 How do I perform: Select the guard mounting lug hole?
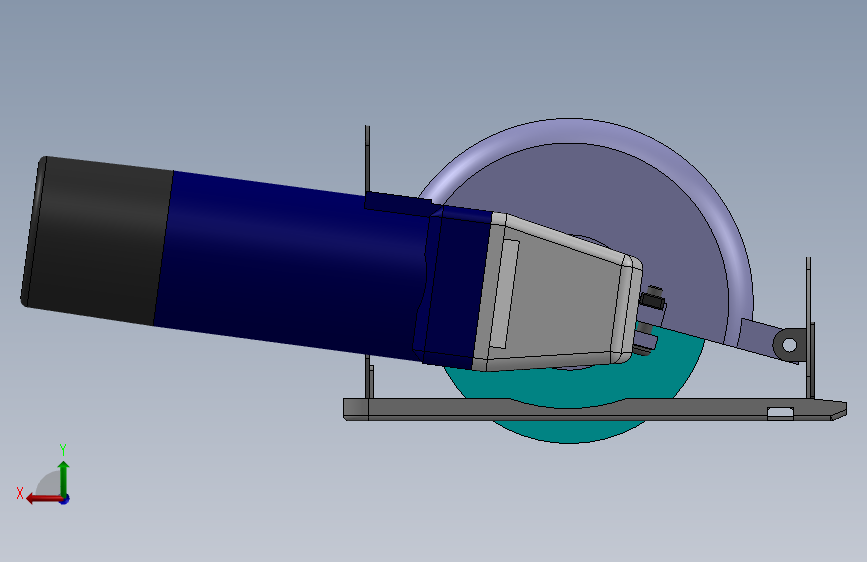coord(790,345)
